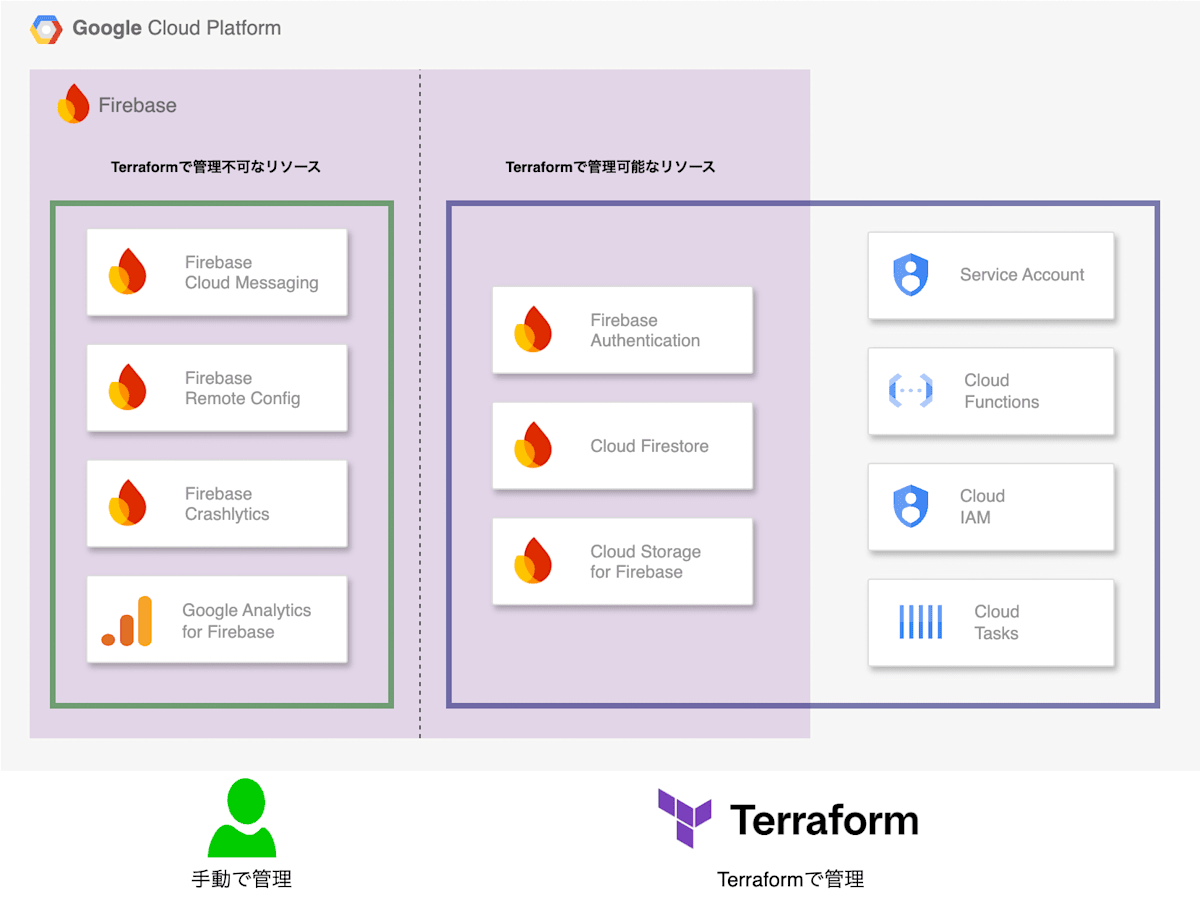Click the Cloud IAM shield icon
Viewport: 1200px width, 901px height.
coord(910,506)
